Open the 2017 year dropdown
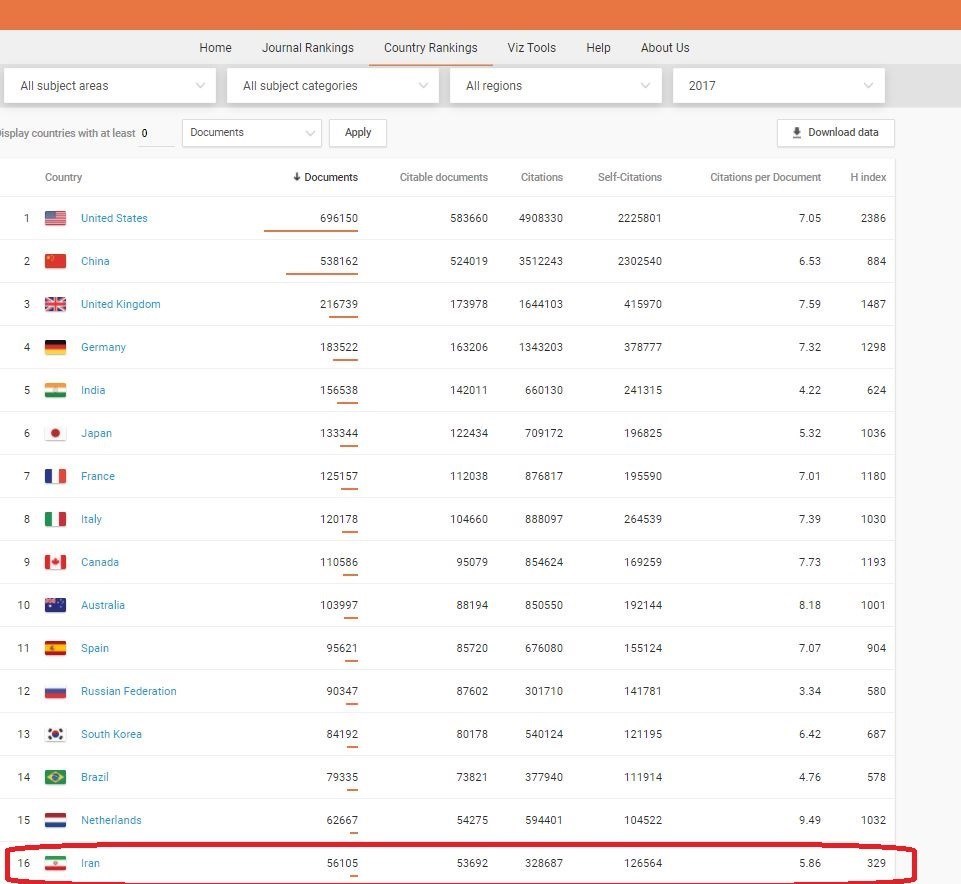Viewport: 961px width, 884px height. pyautogui.click(x=778, y=86)
